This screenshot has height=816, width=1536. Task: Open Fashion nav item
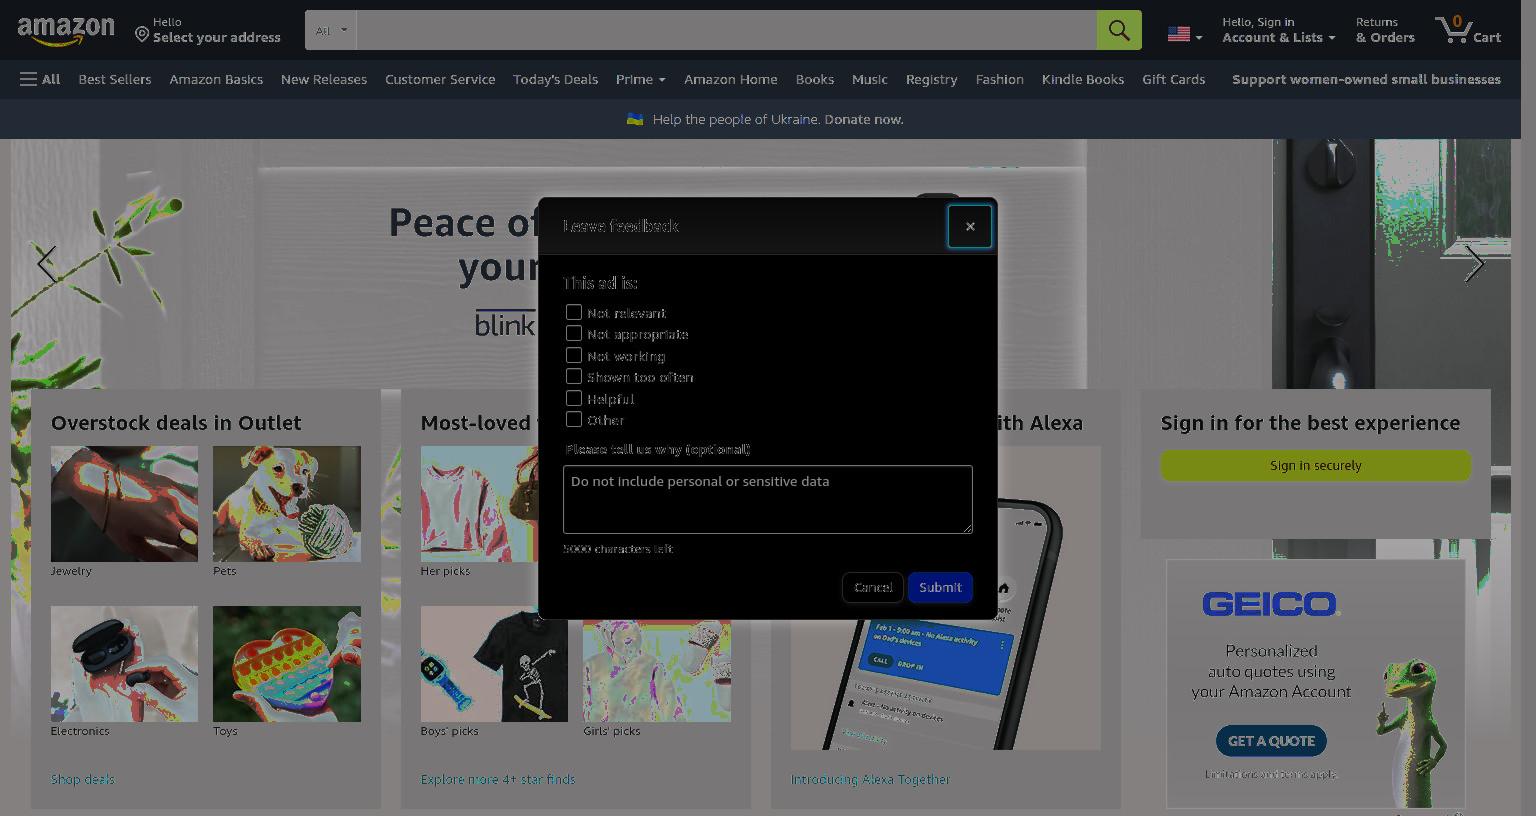click(999, 79)
